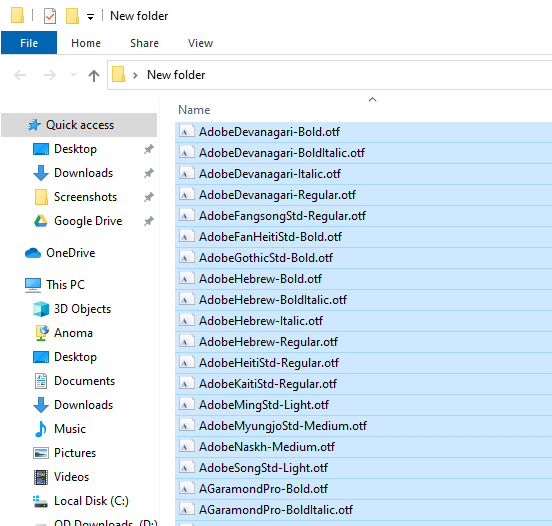
Task: Click the folder icon in the address bar
Action: pos(118,75)
